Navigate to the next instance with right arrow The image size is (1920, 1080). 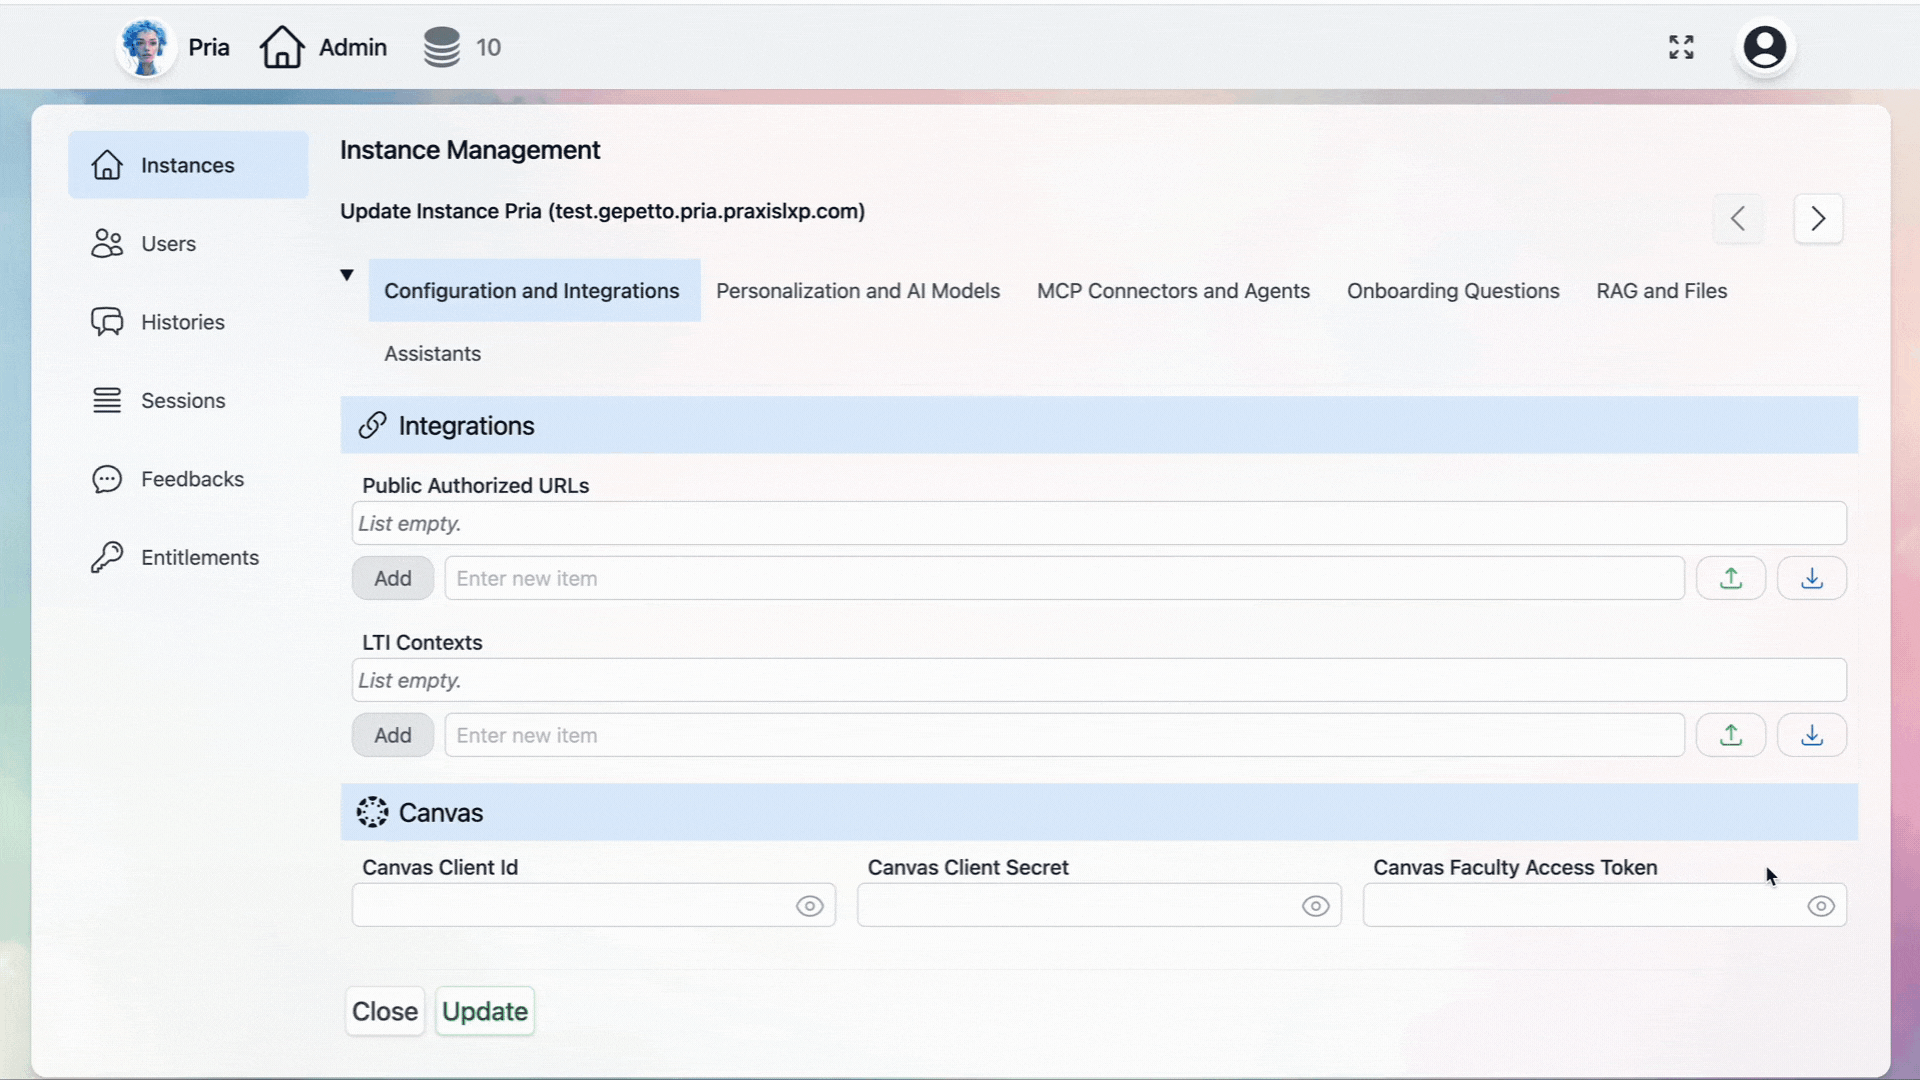click(1818, 219)
